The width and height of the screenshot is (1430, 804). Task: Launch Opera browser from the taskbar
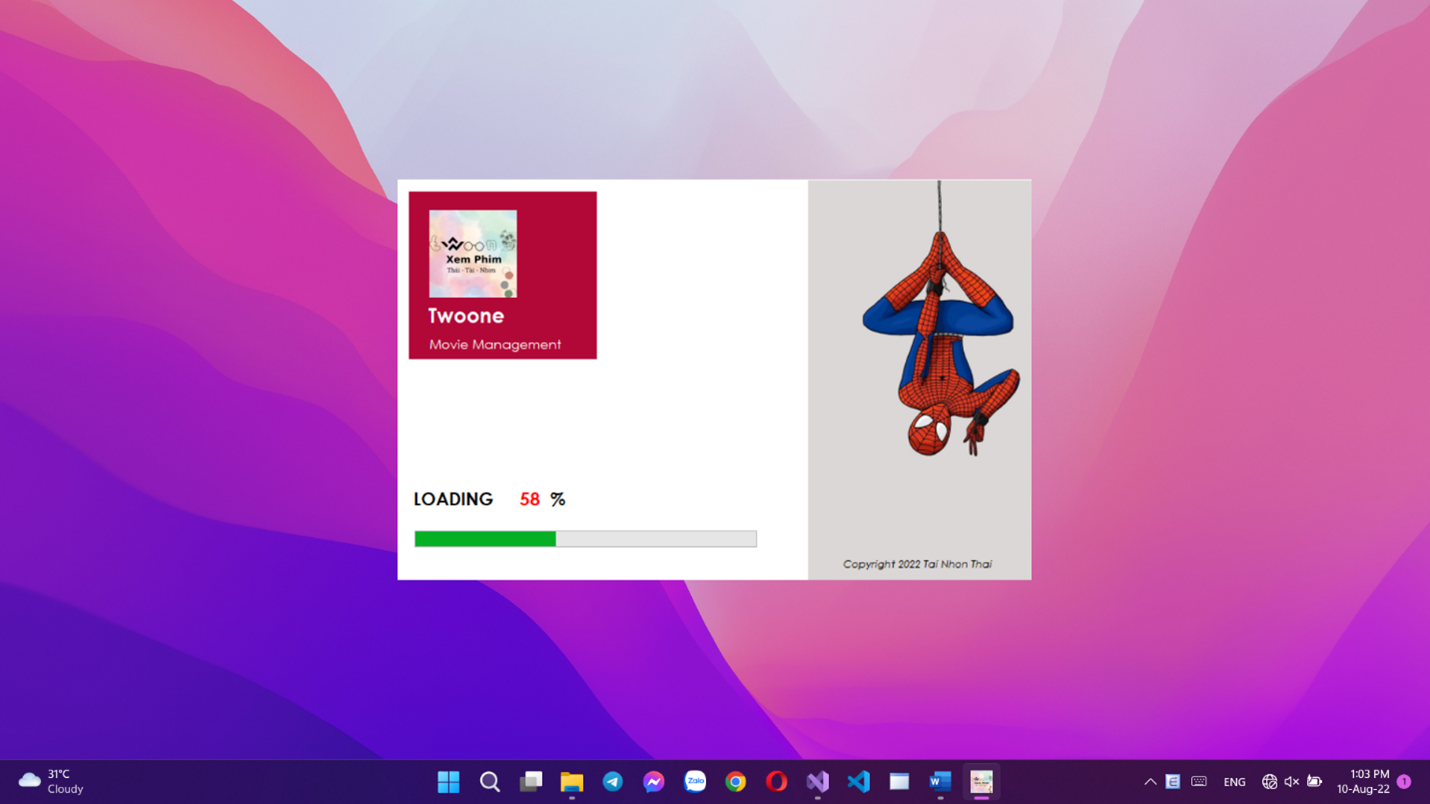(776, 782)
